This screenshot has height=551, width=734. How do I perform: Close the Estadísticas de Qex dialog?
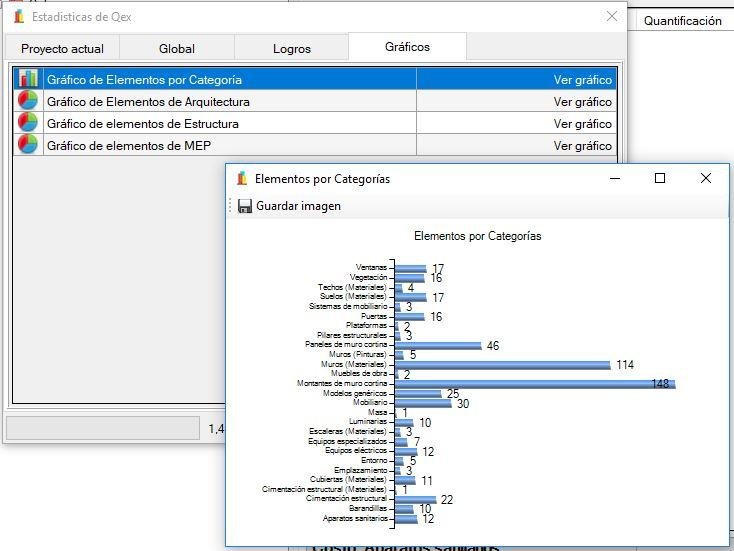[x=611, y=16]
